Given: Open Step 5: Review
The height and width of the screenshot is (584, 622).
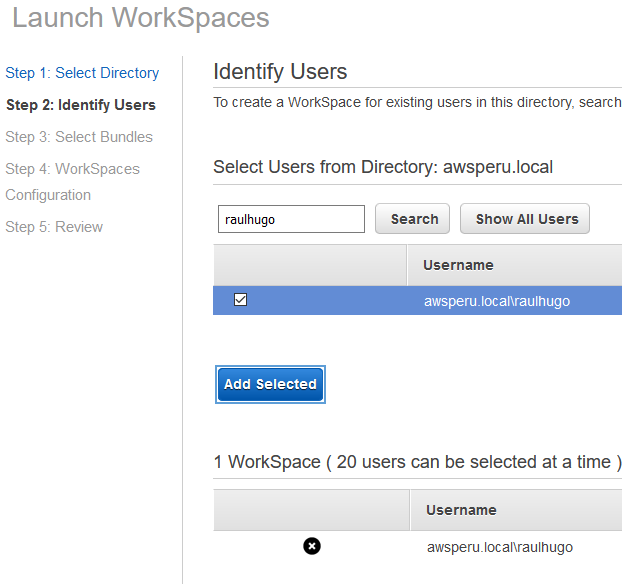Looking at the screenshot, I should (x=54, y=227).
